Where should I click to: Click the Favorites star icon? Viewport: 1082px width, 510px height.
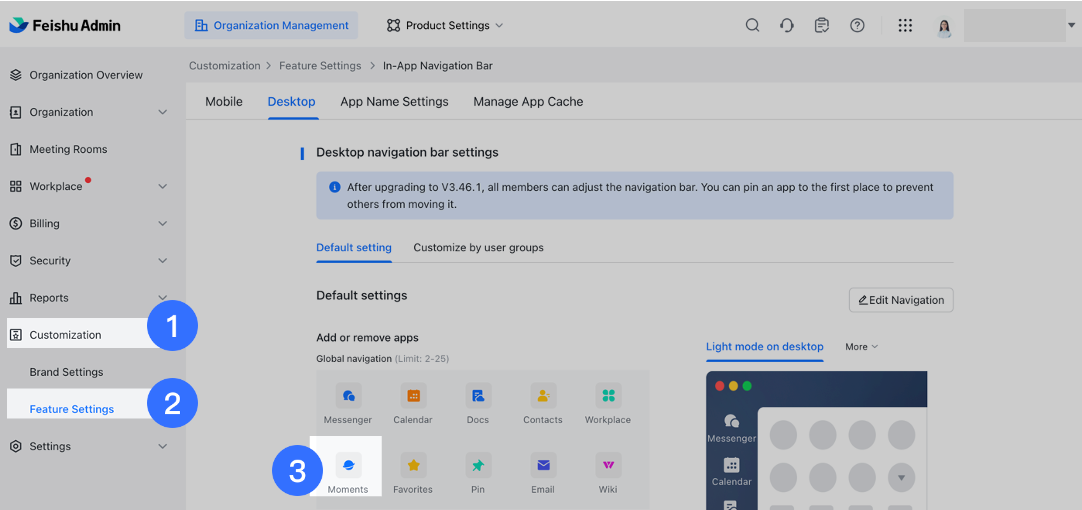point(413,465)
